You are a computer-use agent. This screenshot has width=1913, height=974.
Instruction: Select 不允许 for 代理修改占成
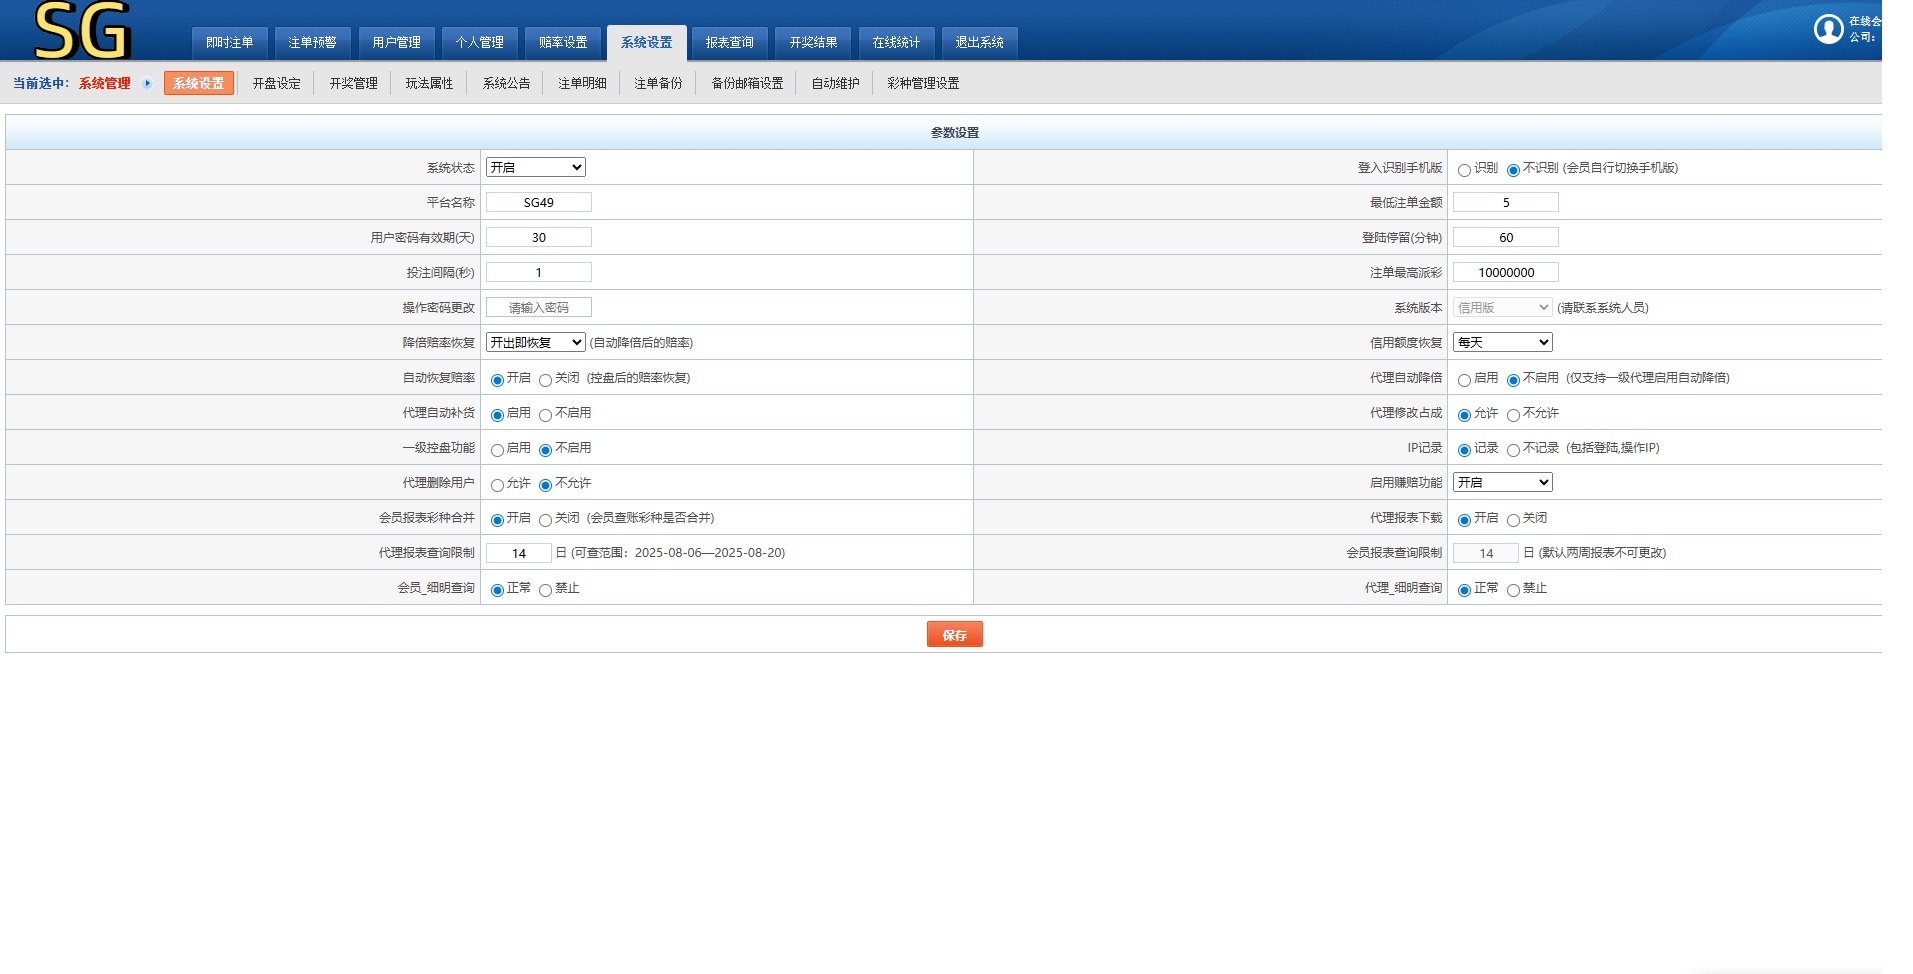[1513, 415]
